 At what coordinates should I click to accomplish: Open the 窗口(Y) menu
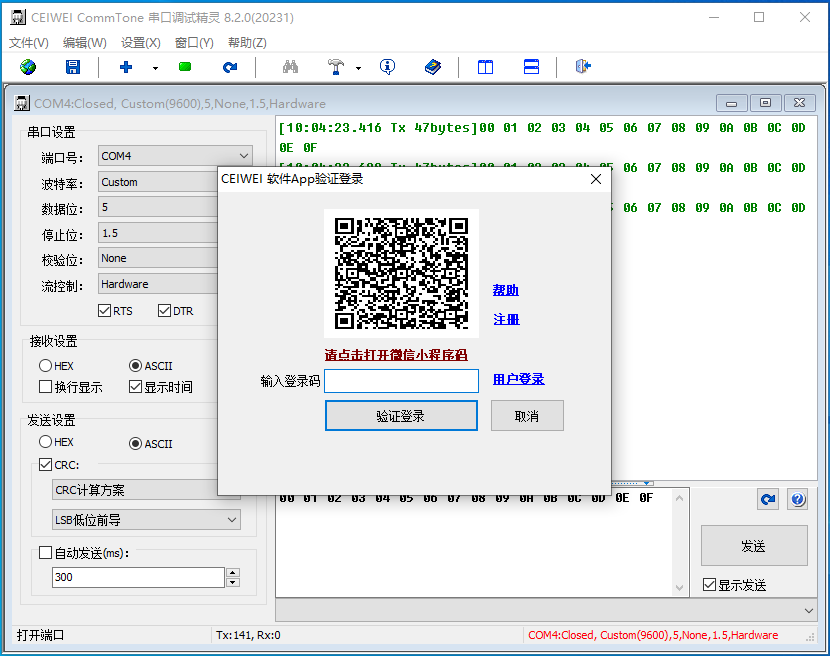click(x=194, y=43)
